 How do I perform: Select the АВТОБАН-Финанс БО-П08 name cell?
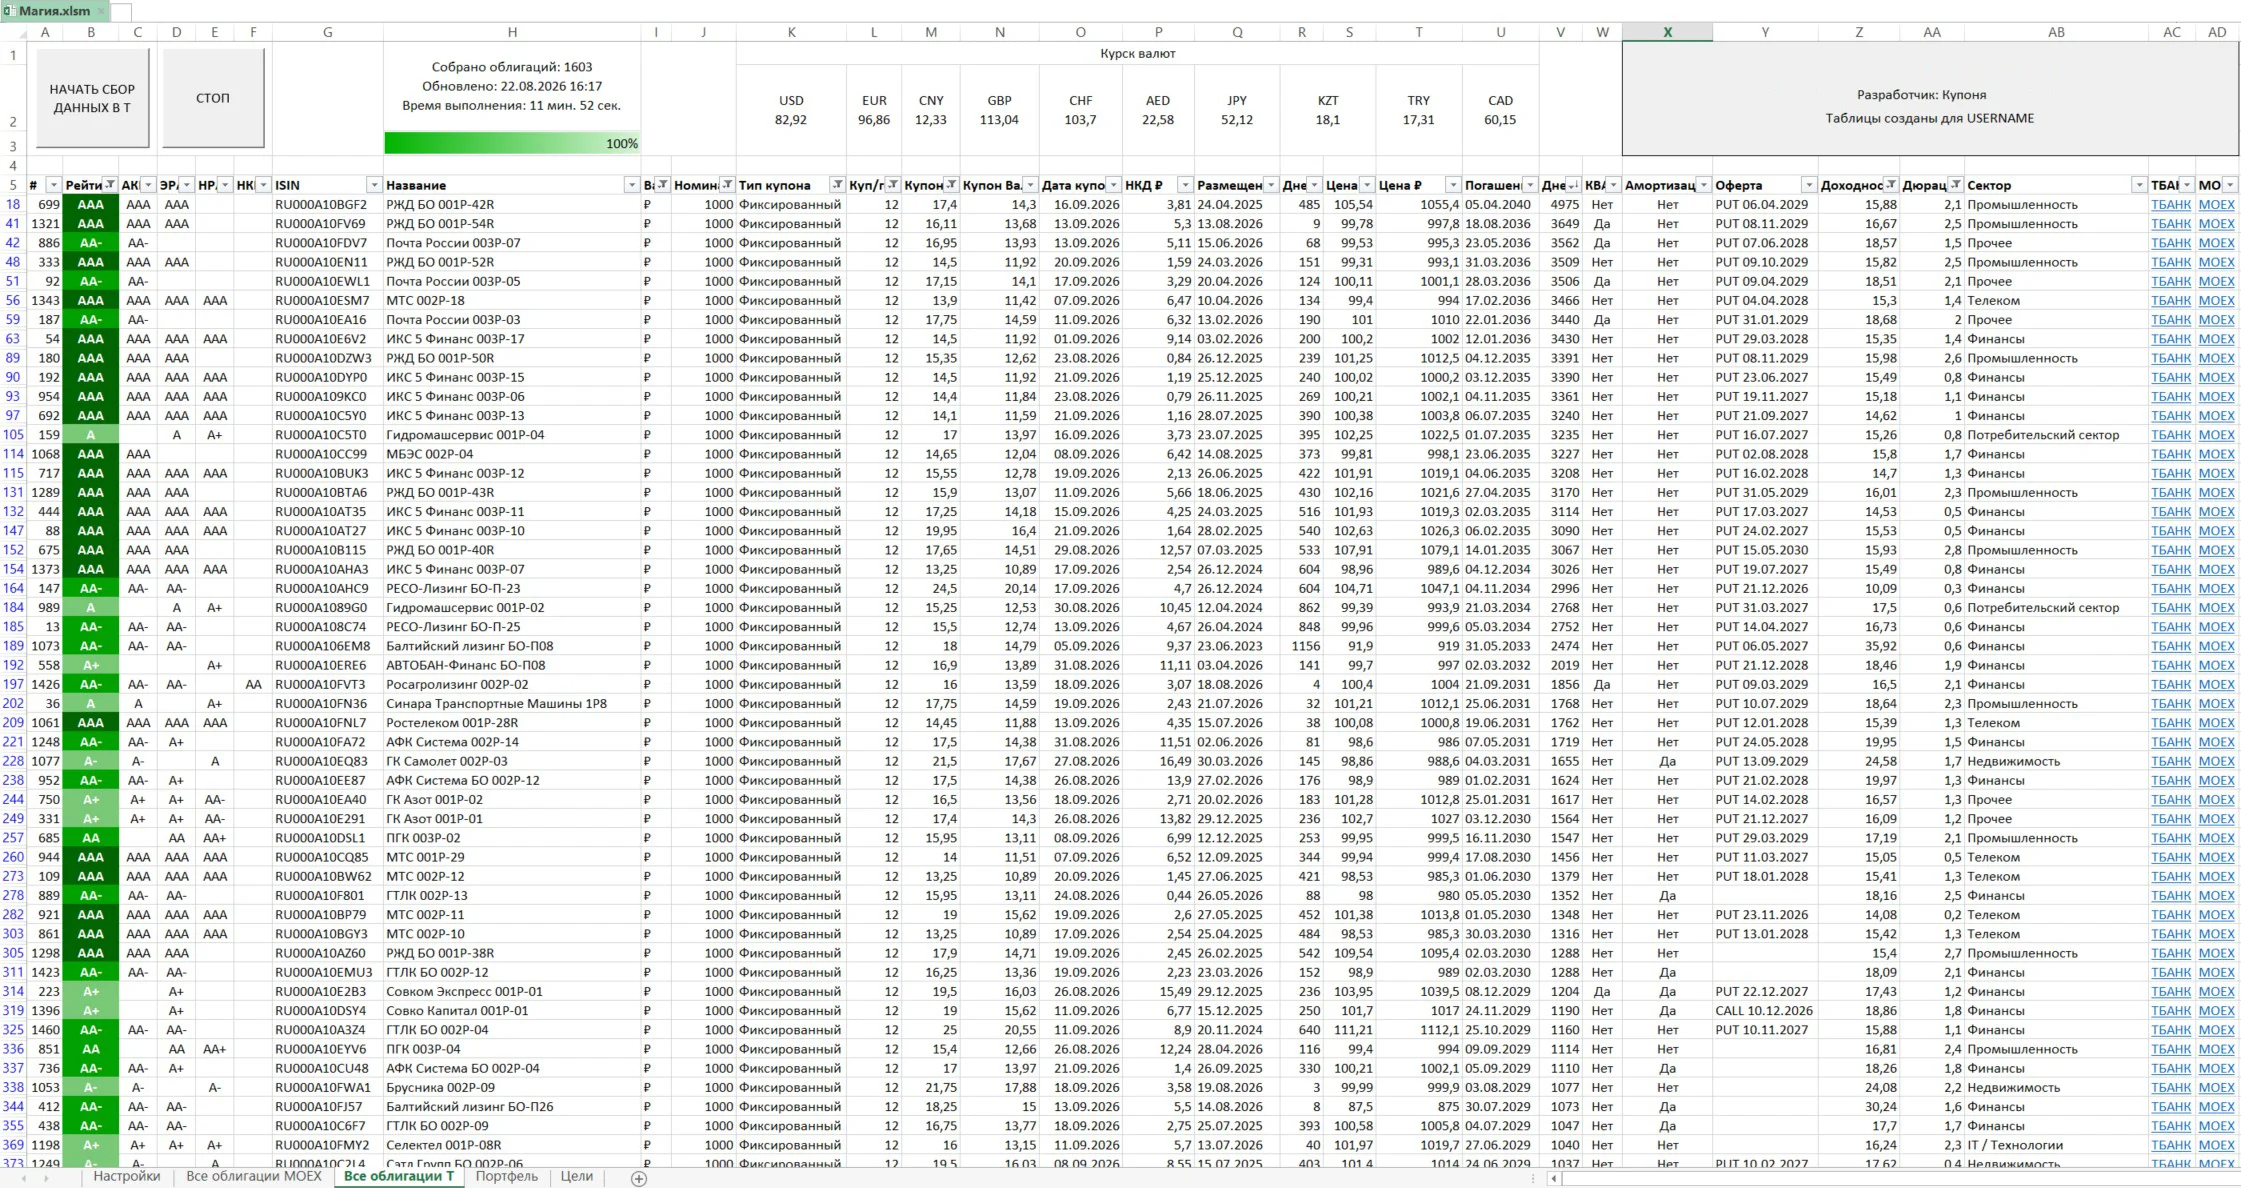pos(512,666)
